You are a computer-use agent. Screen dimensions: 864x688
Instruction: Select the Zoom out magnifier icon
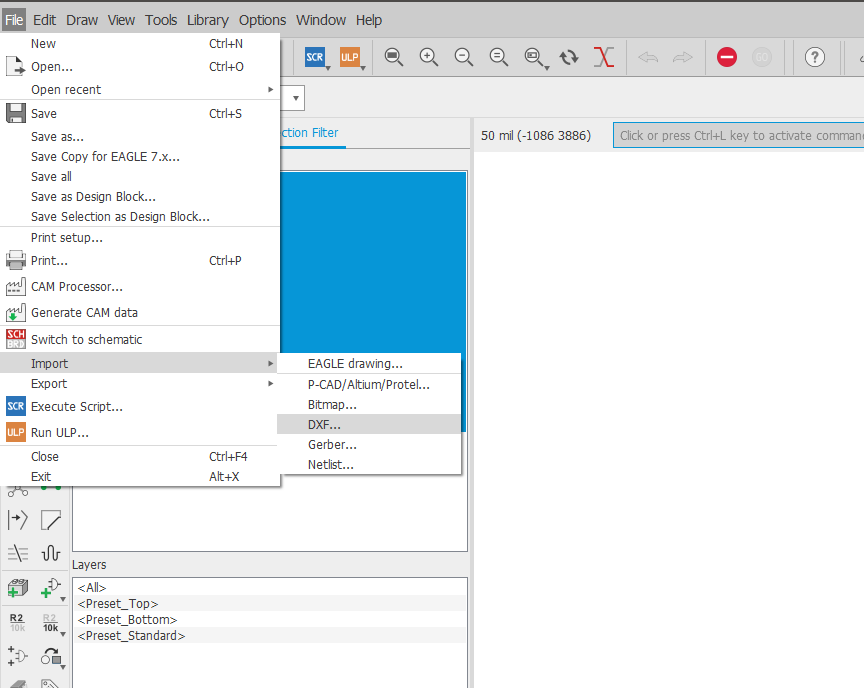pos(463,57)
